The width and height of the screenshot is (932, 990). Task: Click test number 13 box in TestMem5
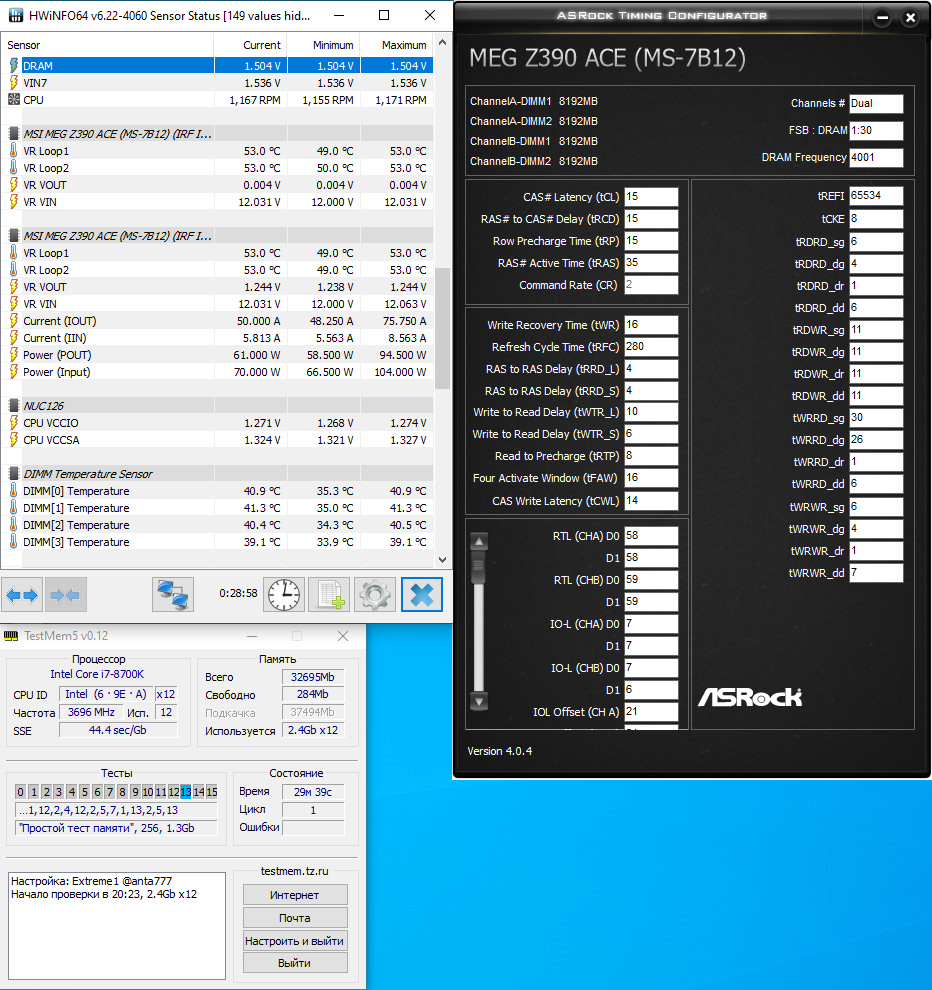(186, 792)
